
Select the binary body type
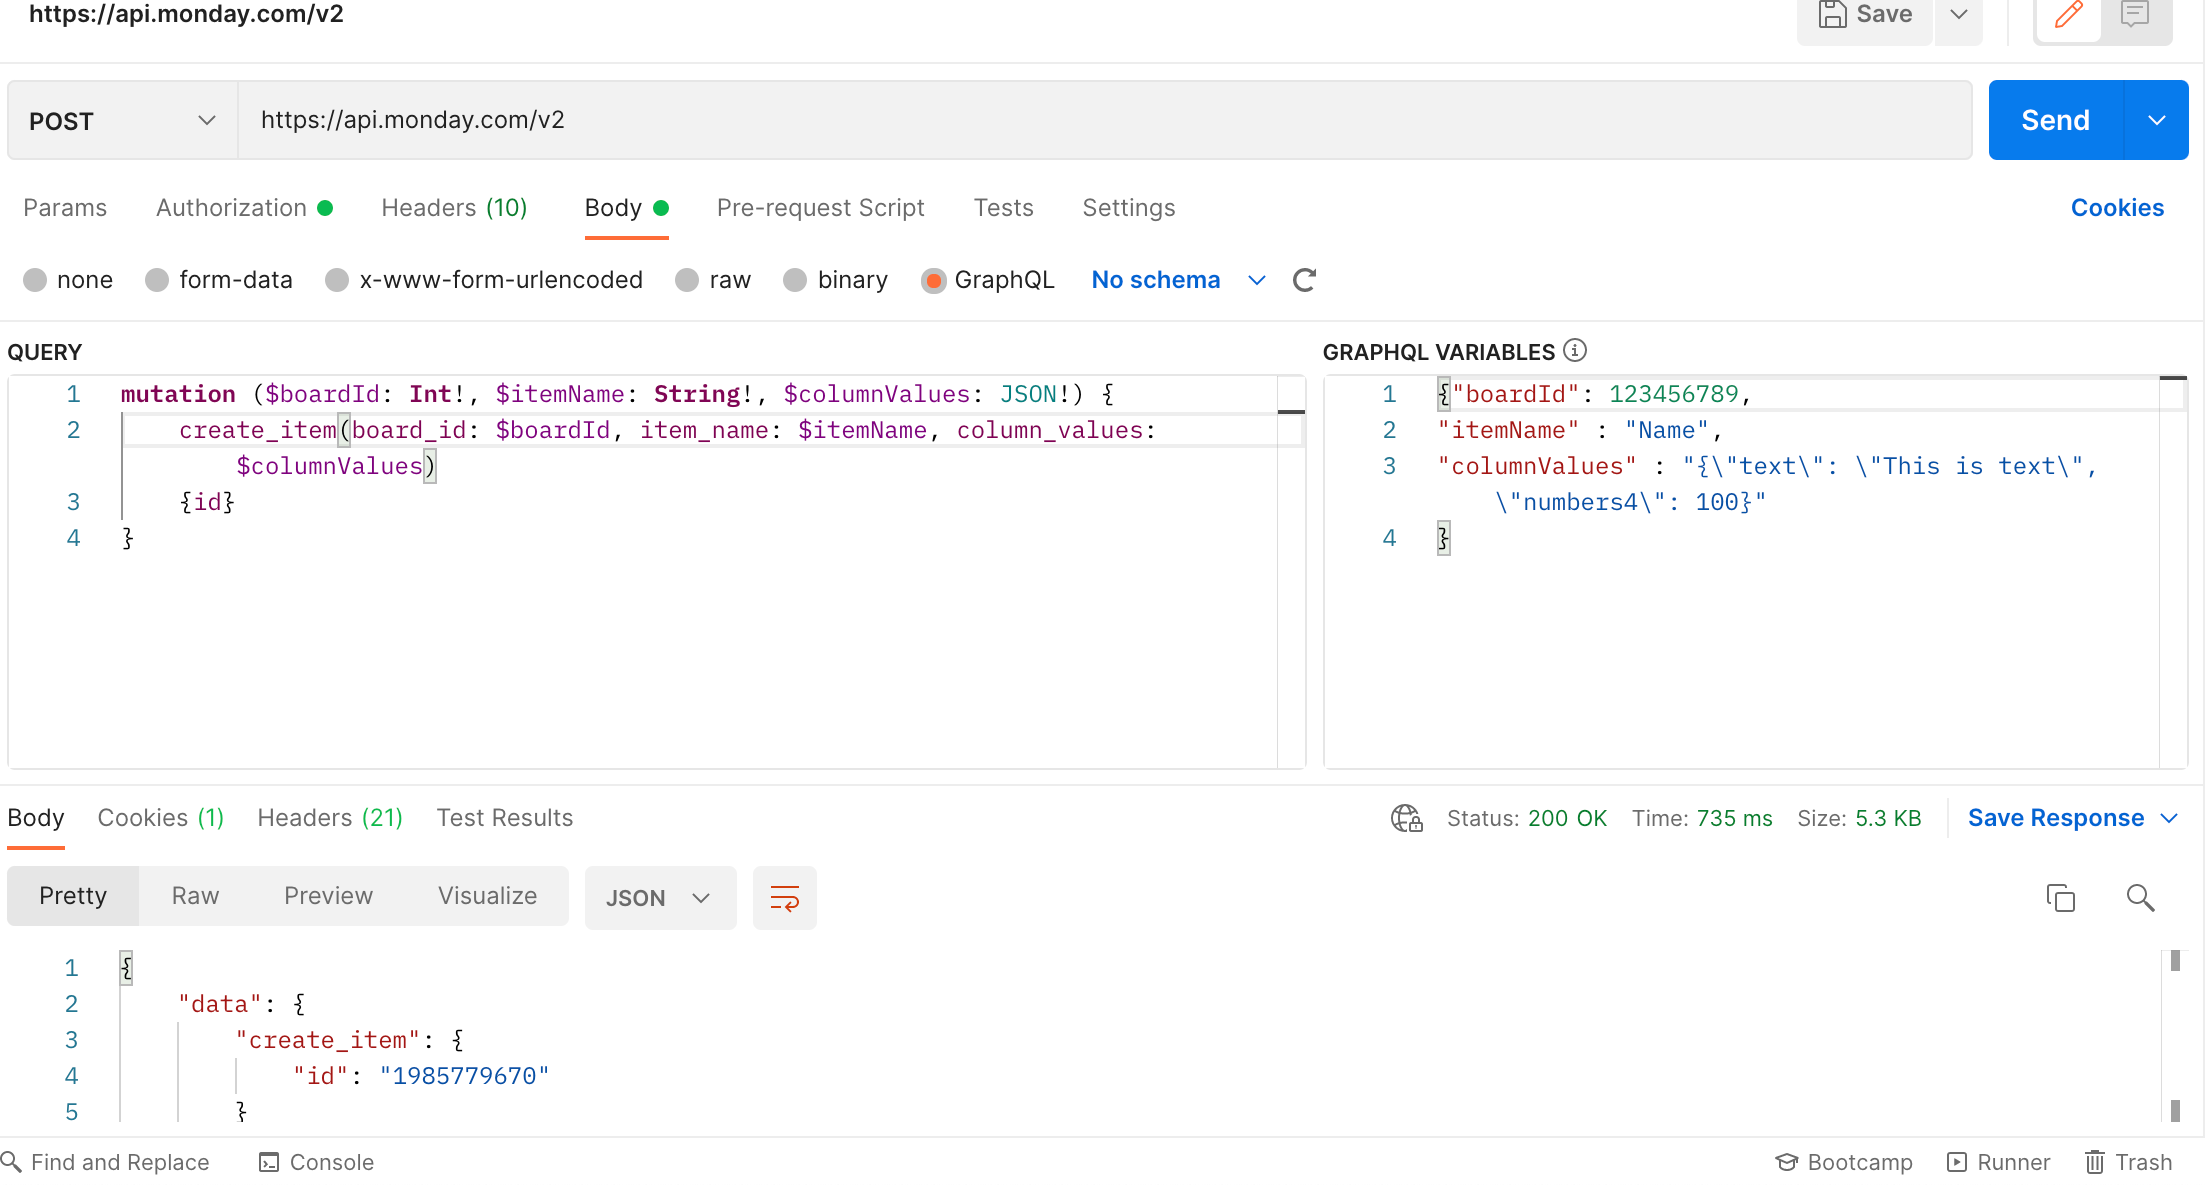click(795, 280)
